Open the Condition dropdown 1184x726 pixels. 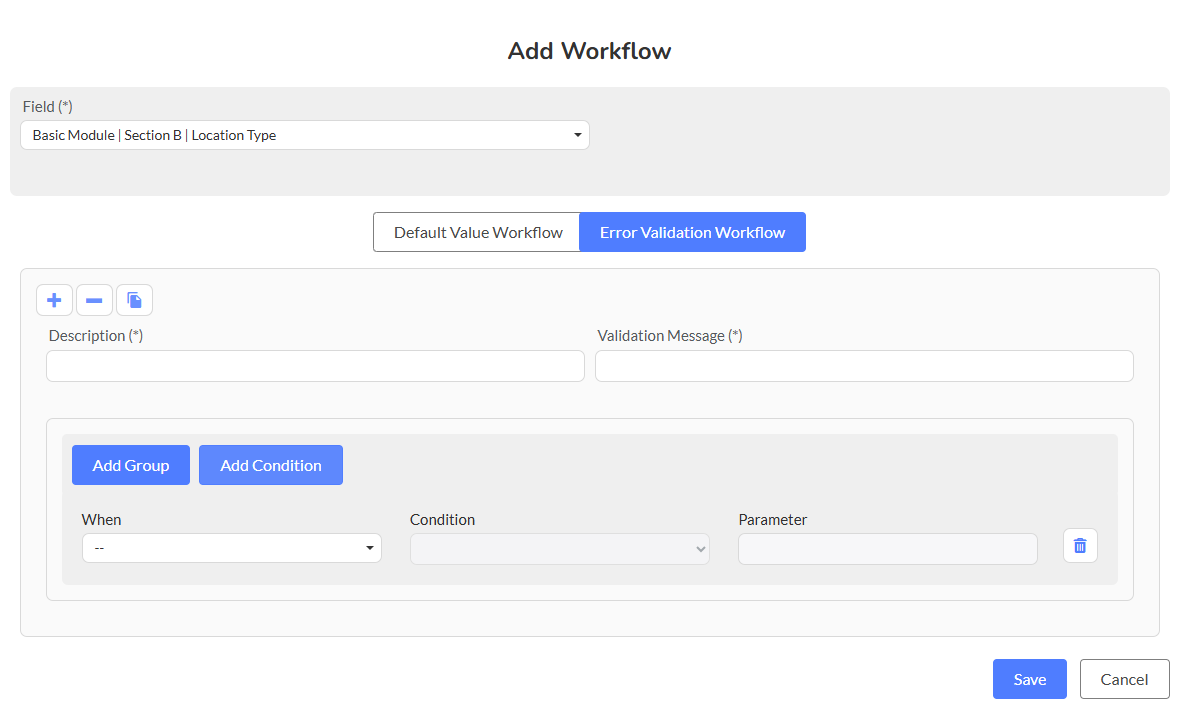559,548
